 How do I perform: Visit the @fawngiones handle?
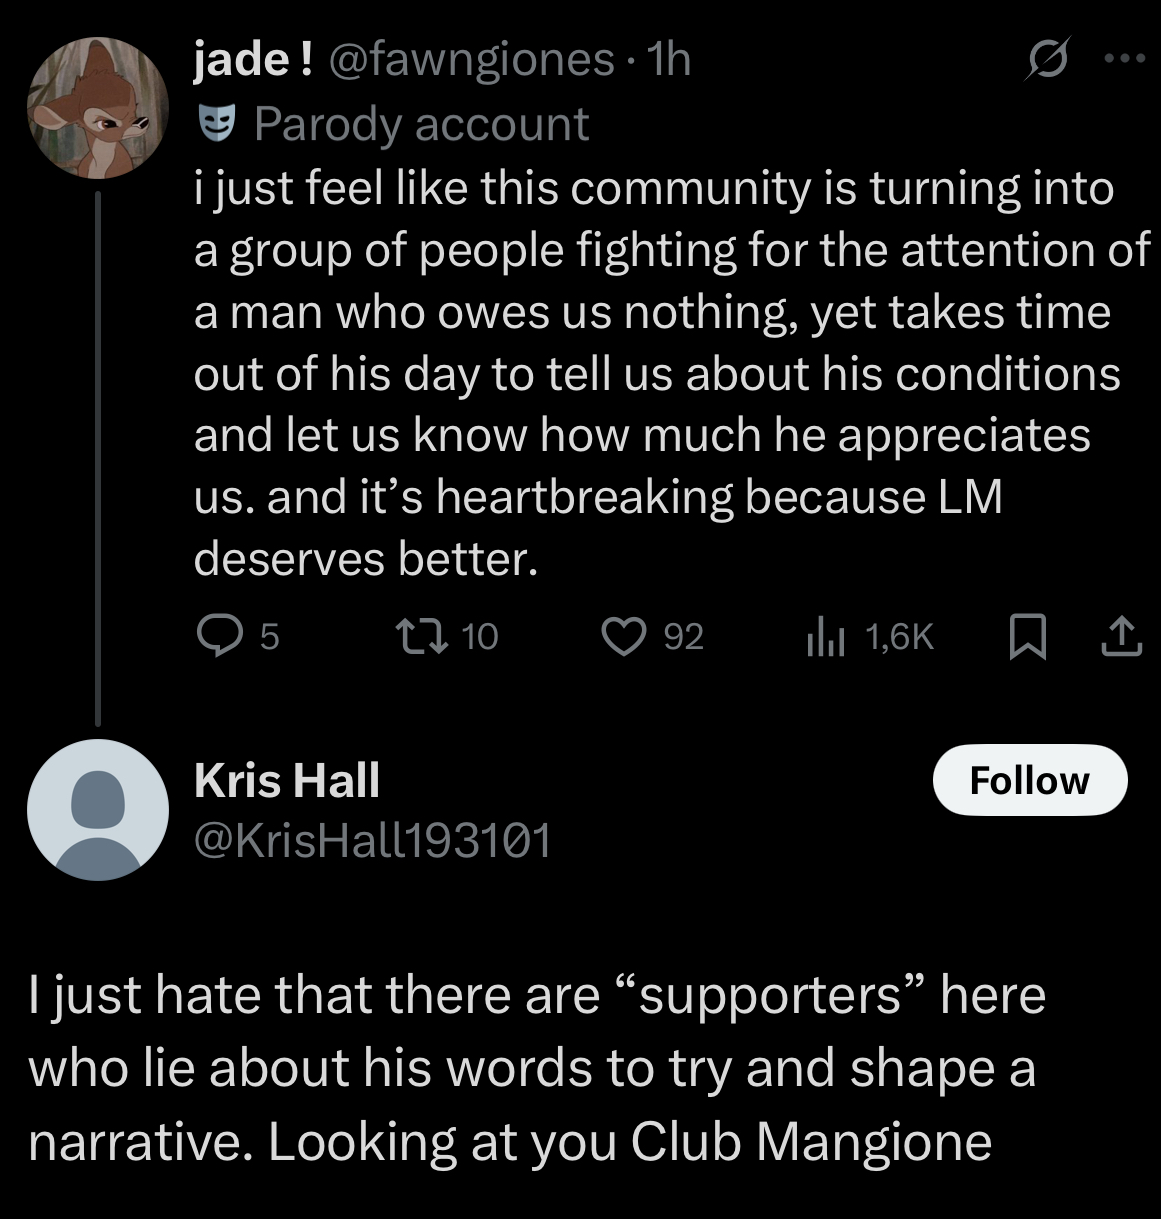point(470,61)
